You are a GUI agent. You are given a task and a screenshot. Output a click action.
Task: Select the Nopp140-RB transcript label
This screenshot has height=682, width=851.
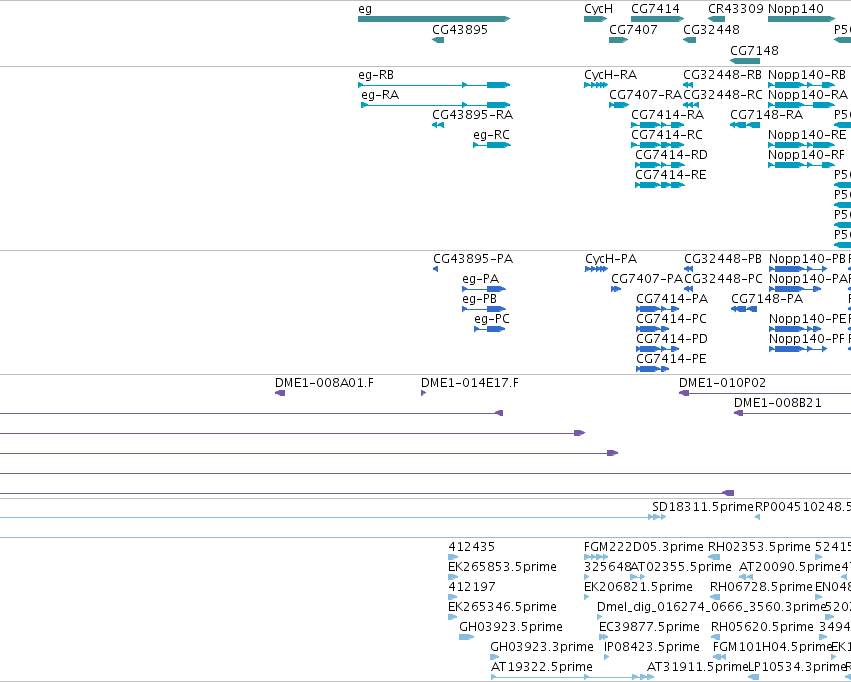click(807, 75)
